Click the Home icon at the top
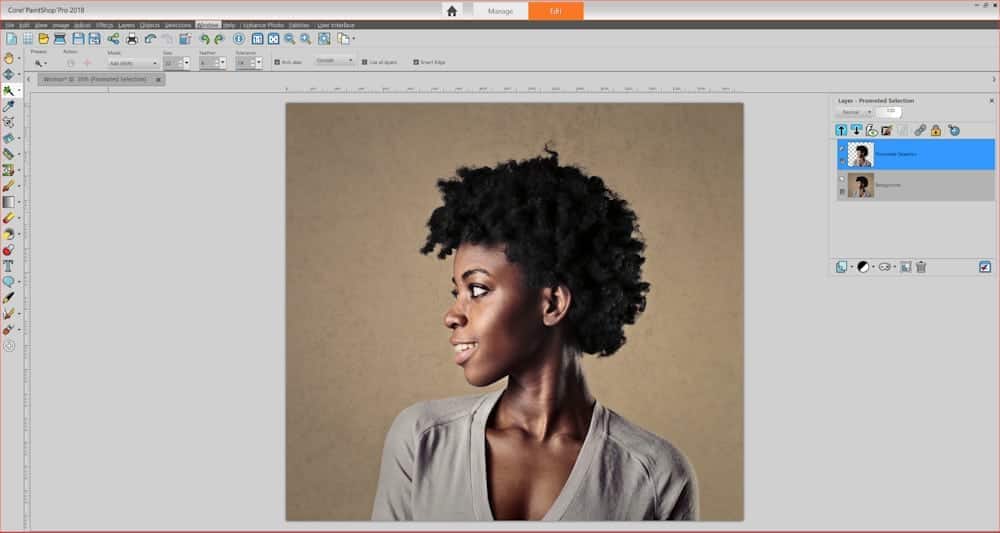Viewport: 1000px width, 533px height. tap(452, 11)
